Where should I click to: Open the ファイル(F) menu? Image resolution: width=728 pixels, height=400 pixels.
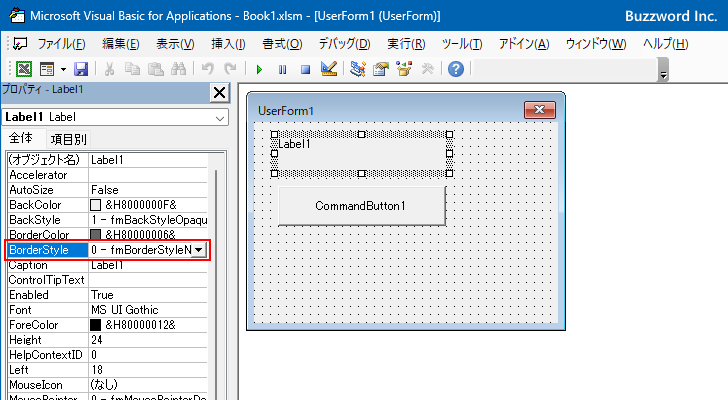click(x=61, y=44)
